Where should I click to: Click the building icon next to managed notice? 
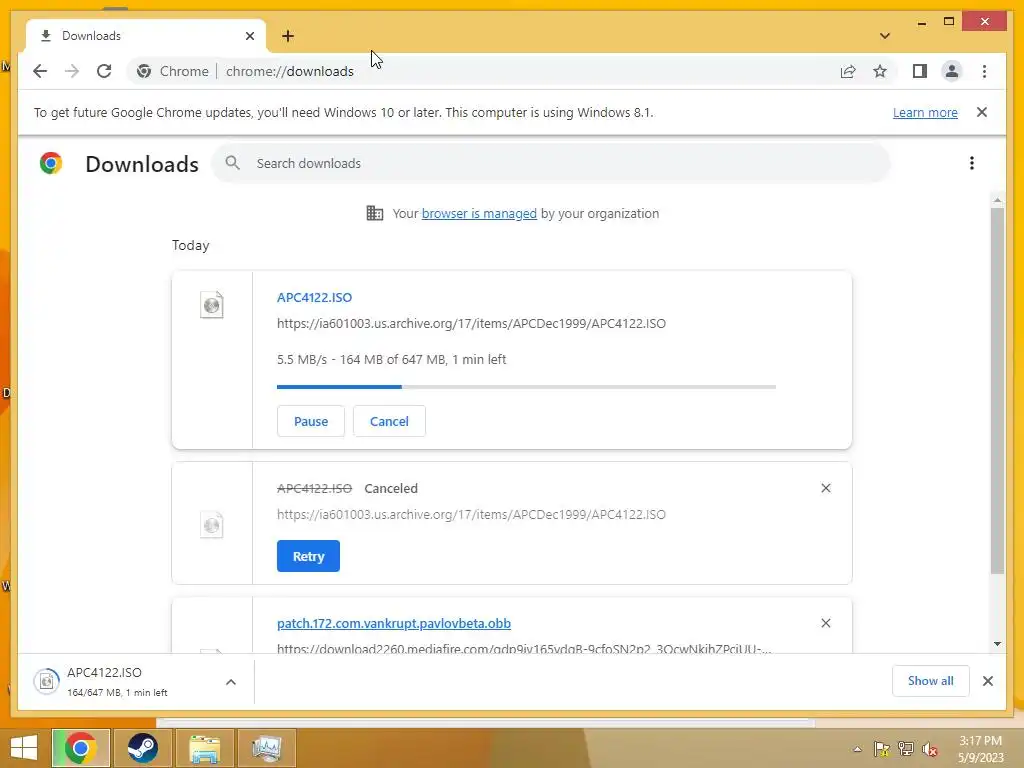click(x=375, y=213)
